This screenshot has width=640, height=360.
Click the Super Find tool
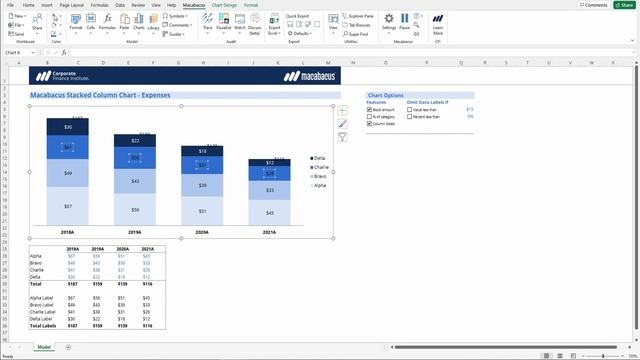click(356, 34)
